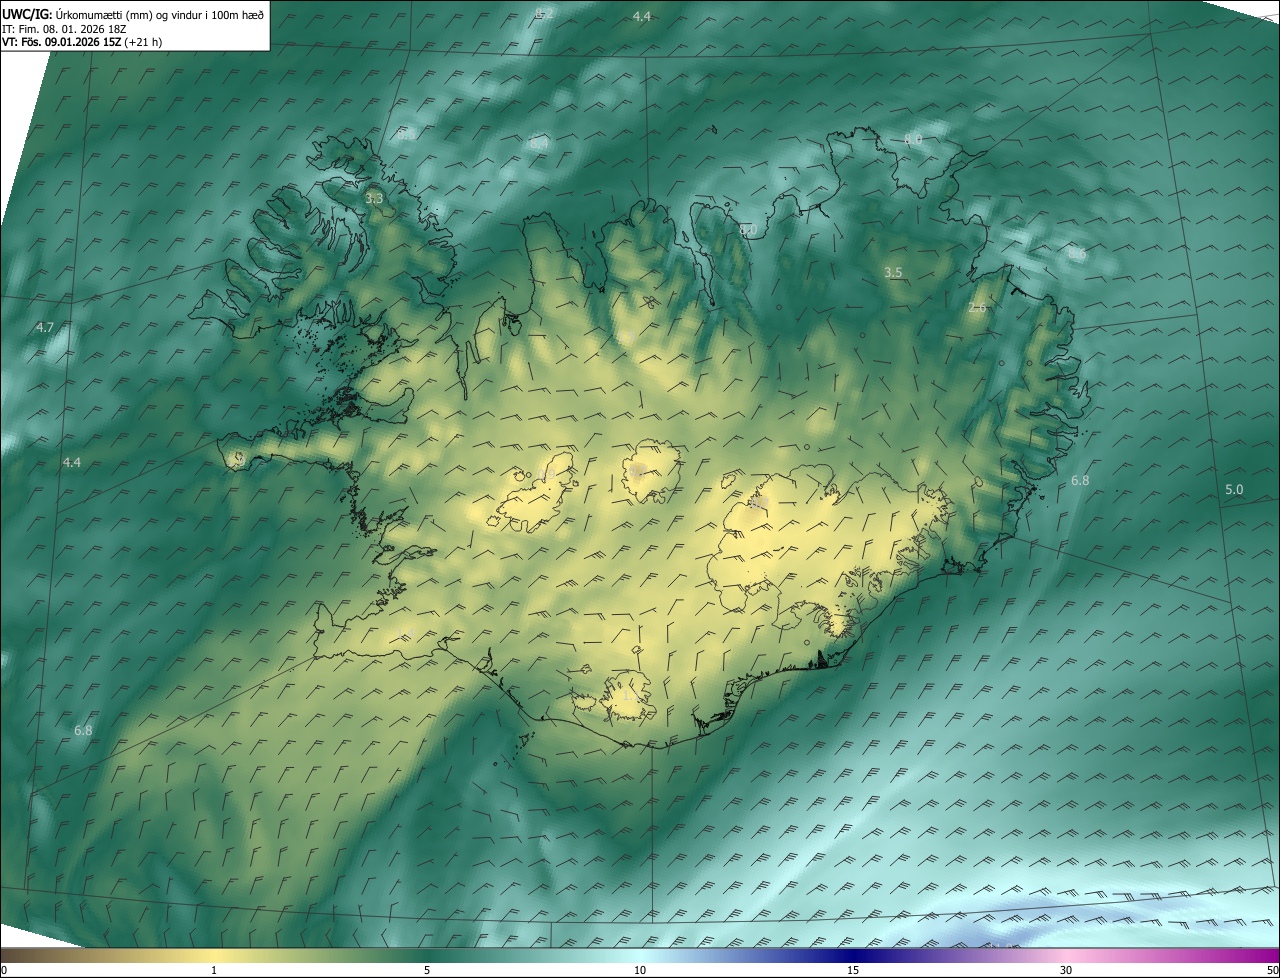Image resolution: width=1280 pixels, height=978 pixels.
Task: Click the colour scale tick label "15"
Action: click(x=853, y=970)
